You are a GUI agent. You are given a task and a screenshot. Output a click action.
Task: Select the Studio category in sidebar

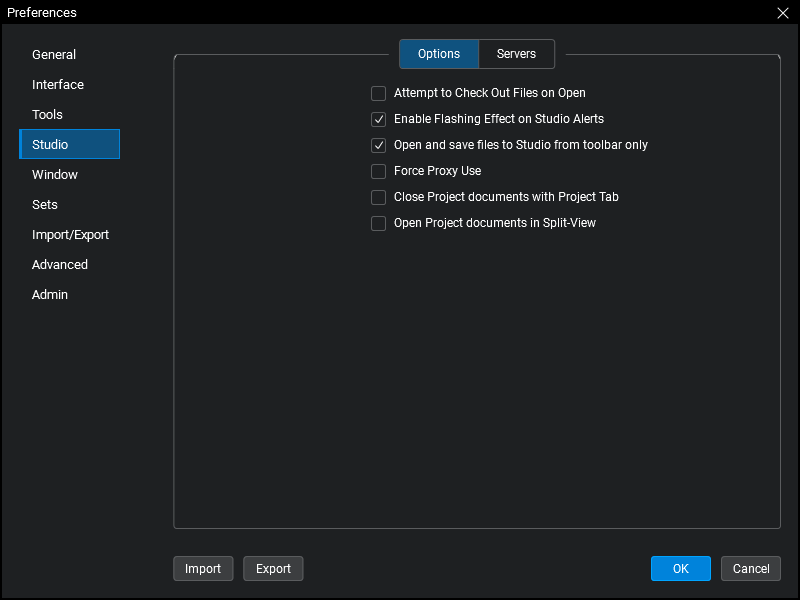[50, 145]
